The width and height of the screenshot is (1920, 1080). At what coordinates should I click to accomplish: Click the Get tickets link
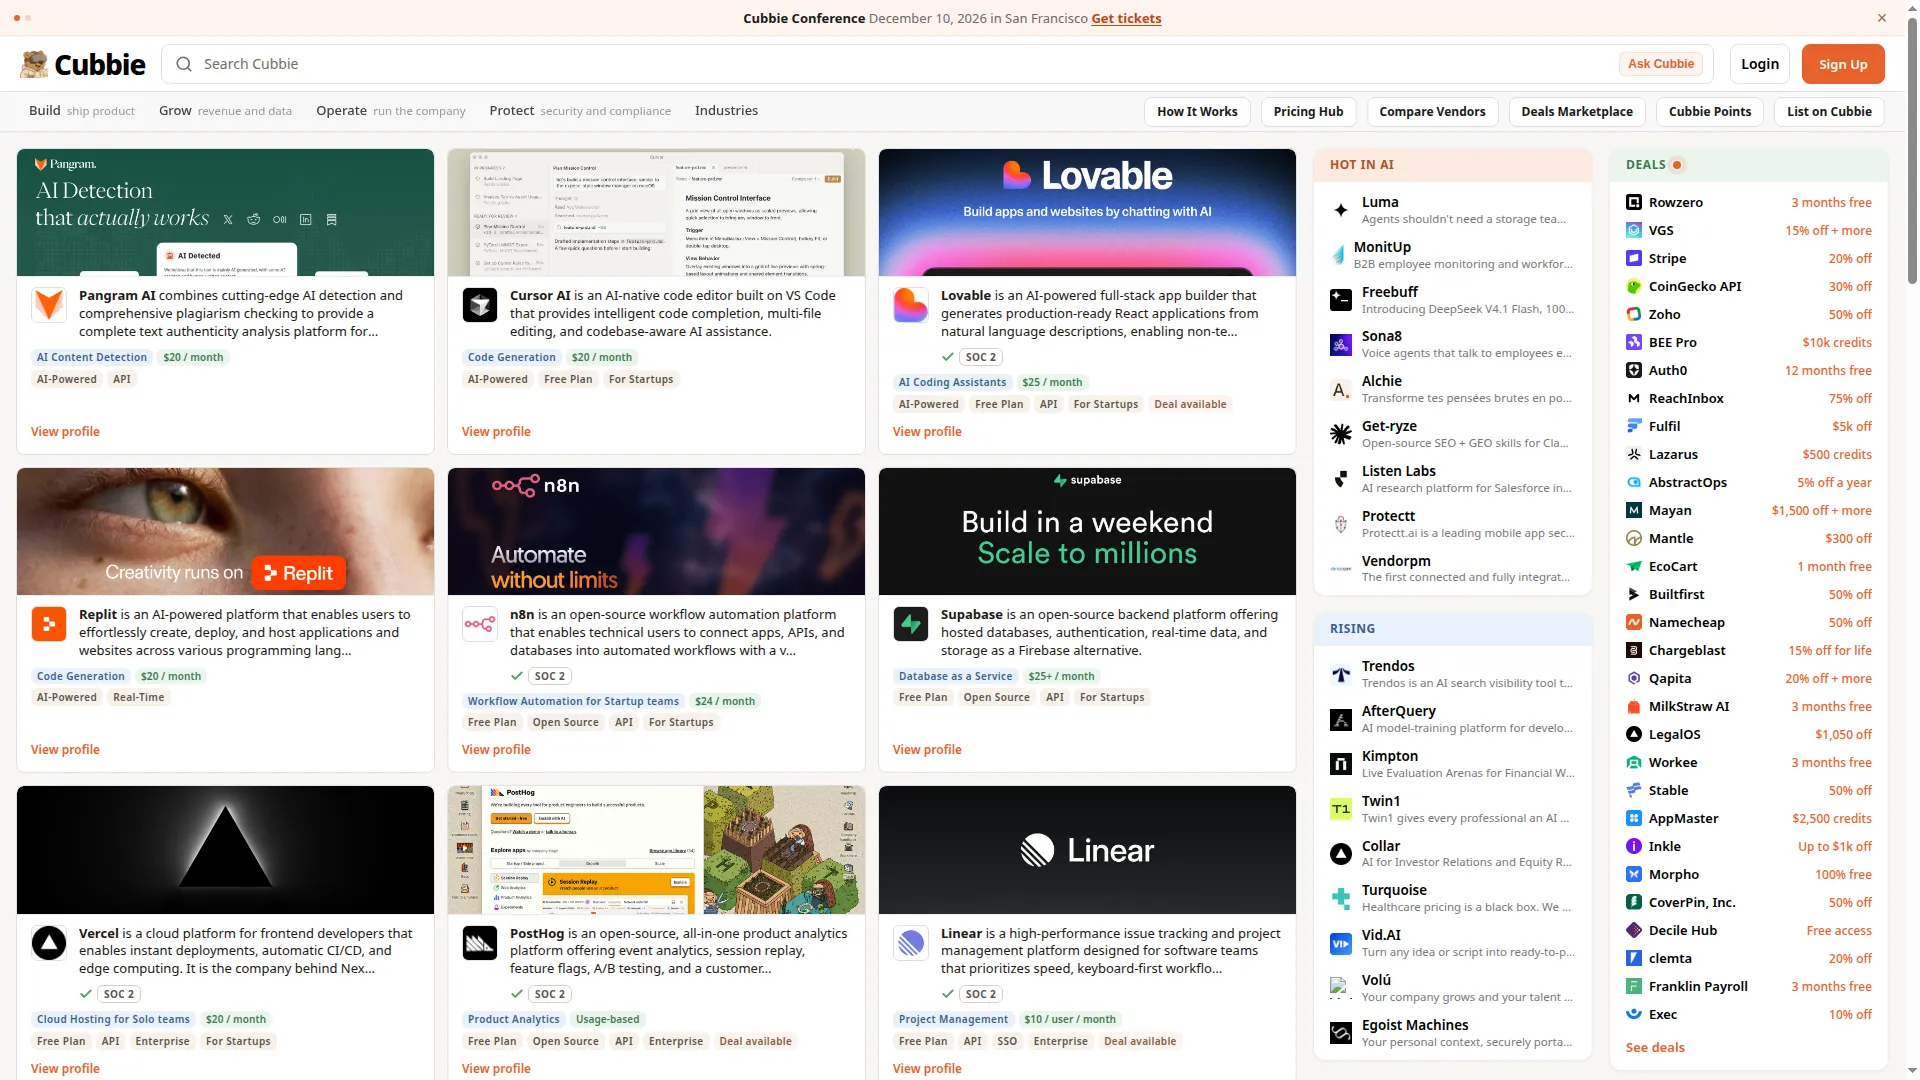click(x=1126, y=18)
